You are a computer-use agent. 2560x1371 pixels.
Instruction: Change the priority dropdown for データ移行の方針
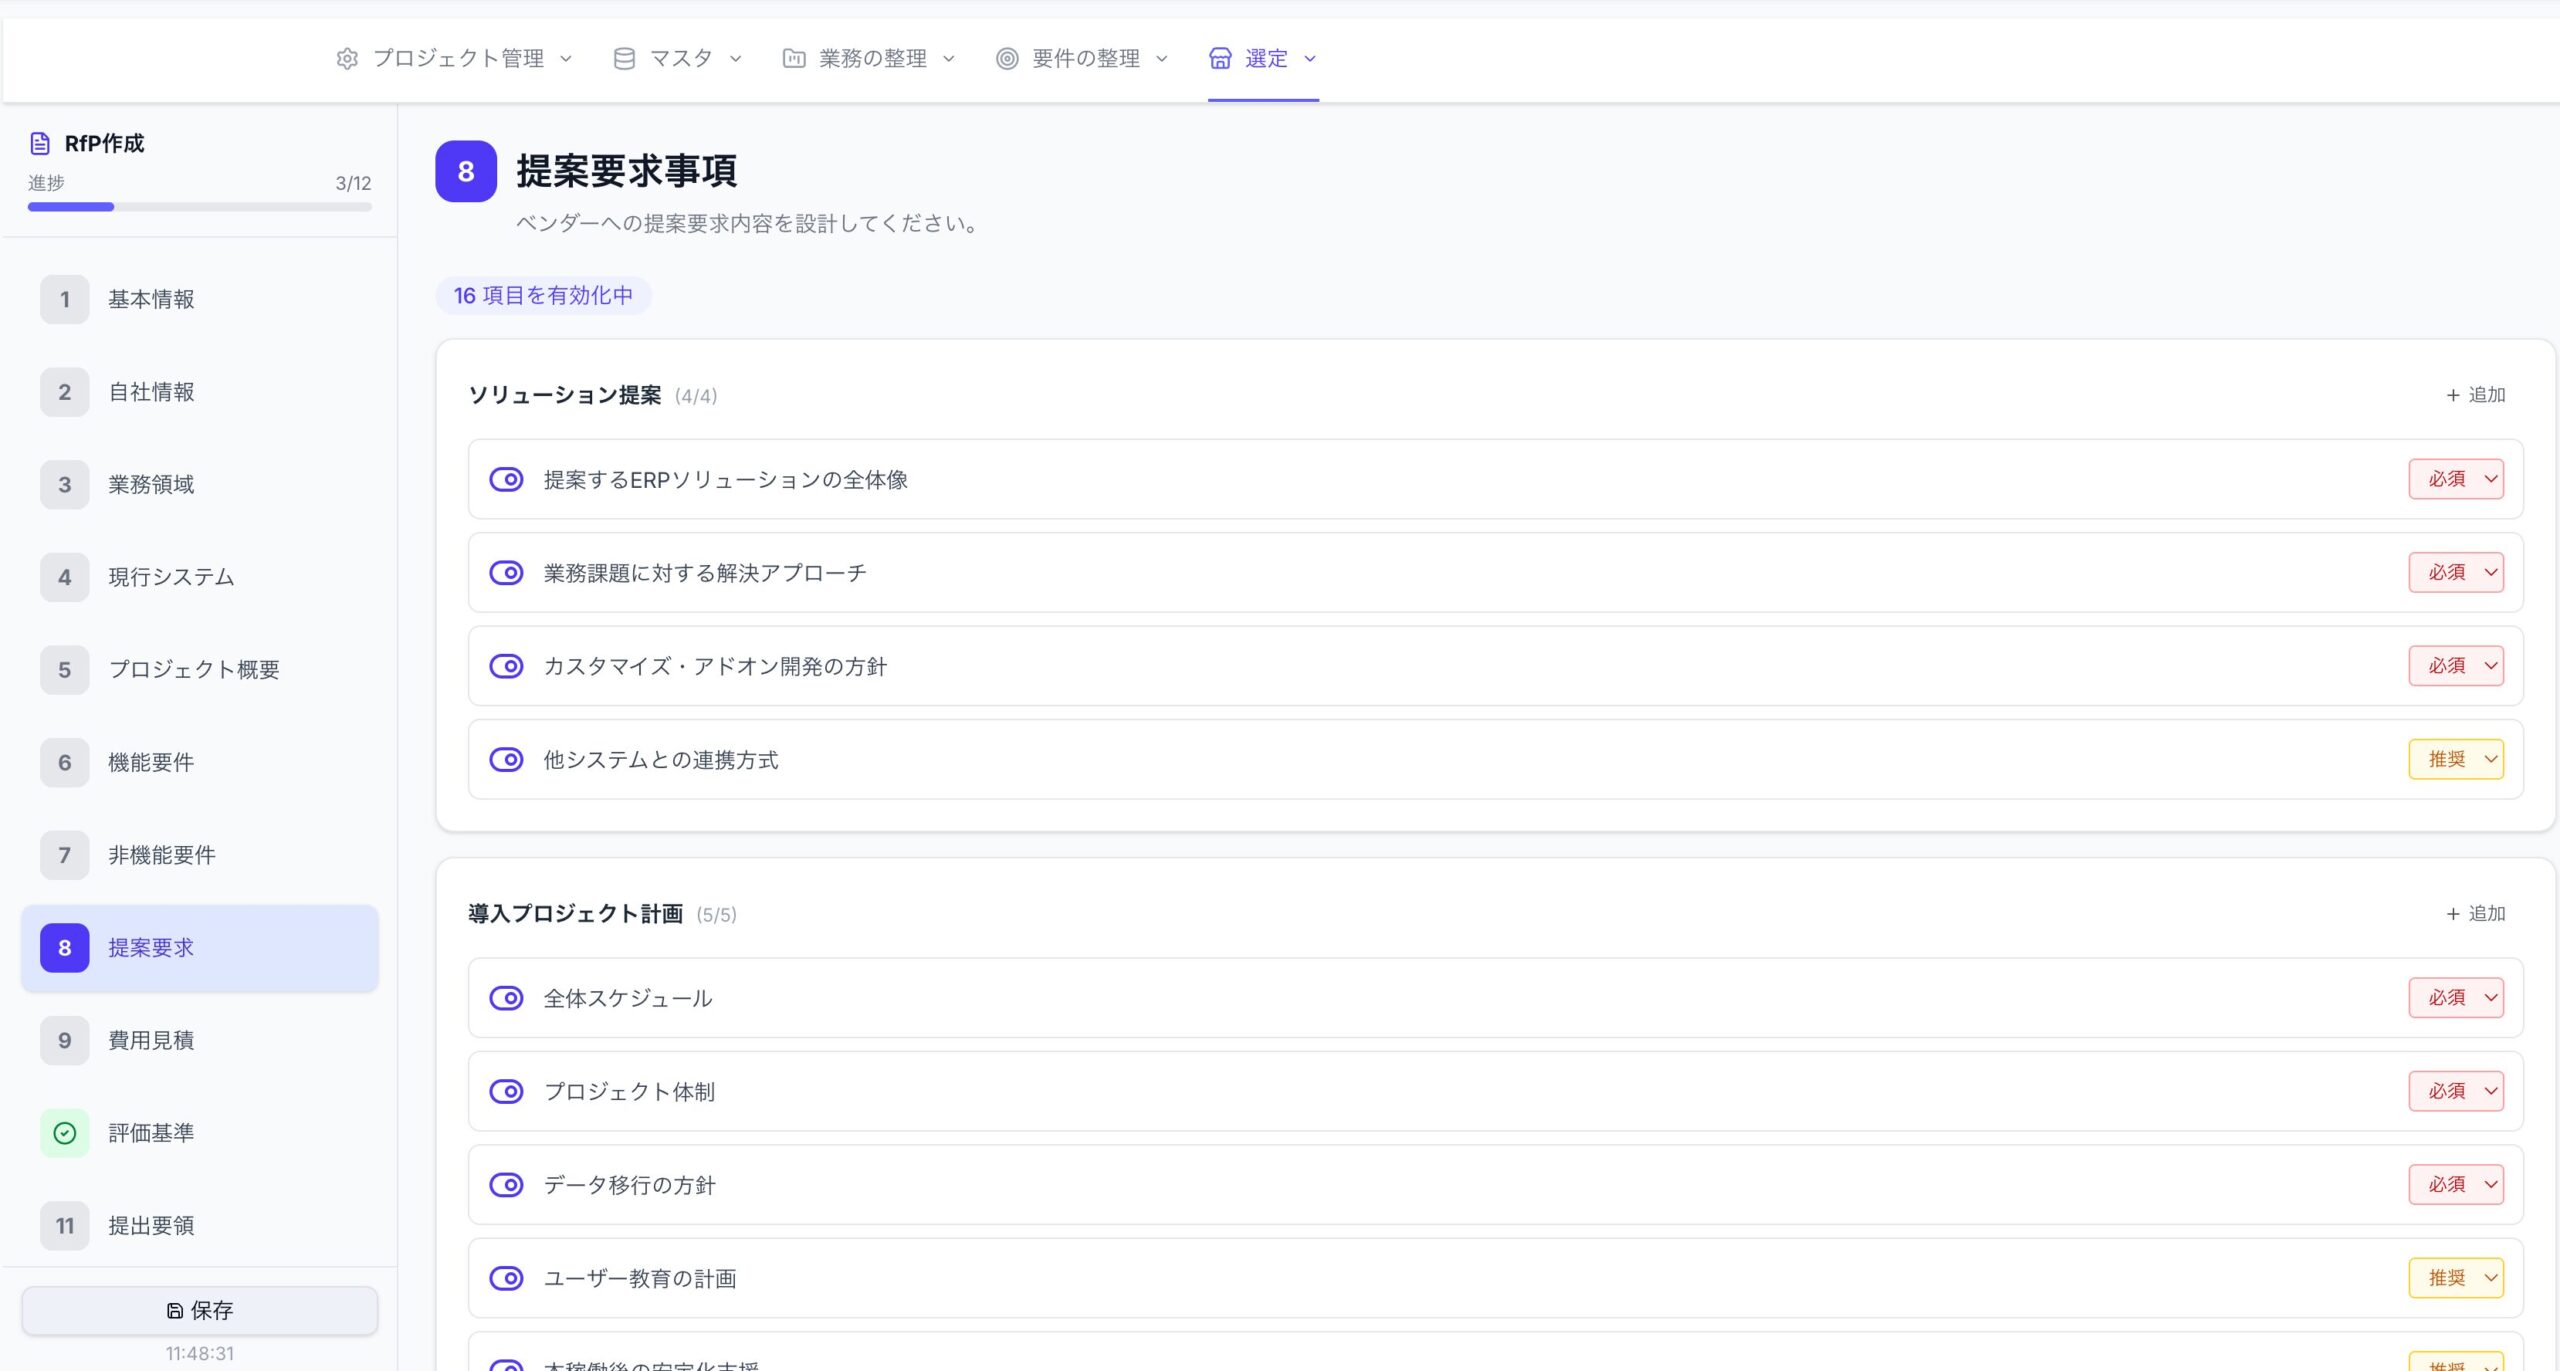[x=2456, y=1185]
